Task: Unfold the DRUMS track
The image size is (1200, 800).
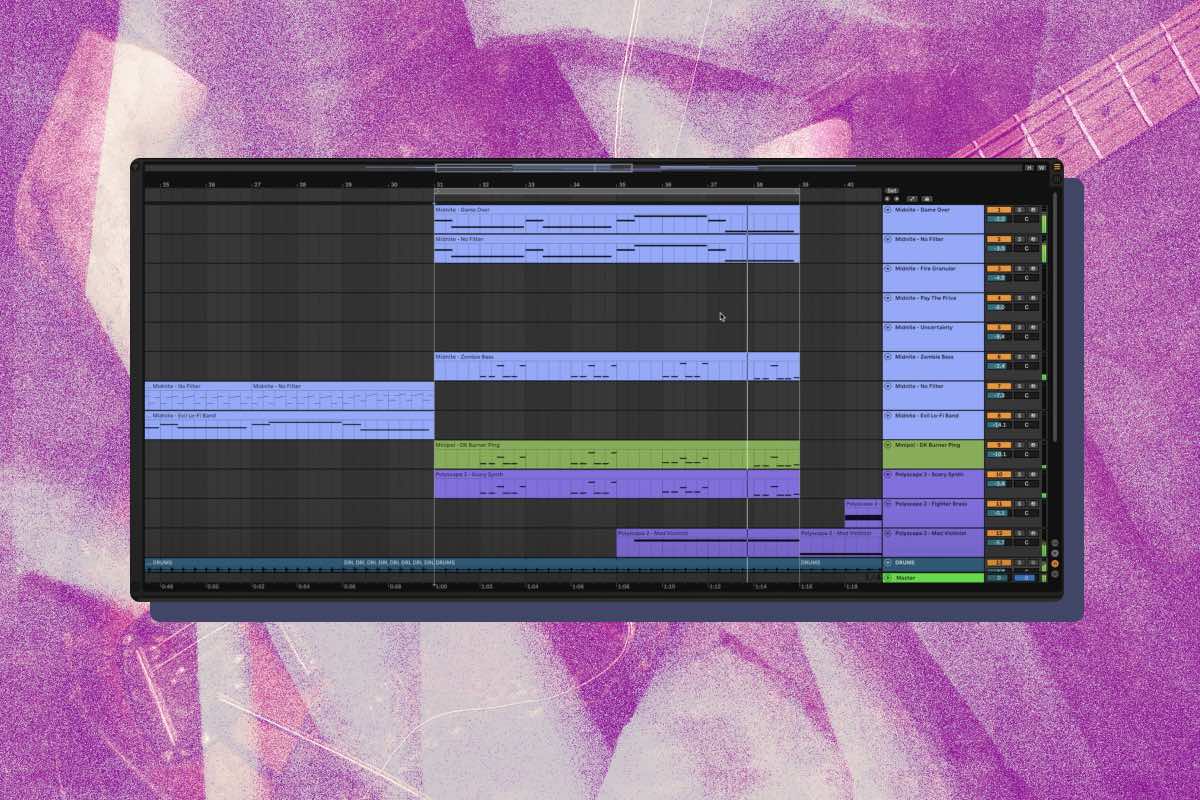Action: pos(888,562)
